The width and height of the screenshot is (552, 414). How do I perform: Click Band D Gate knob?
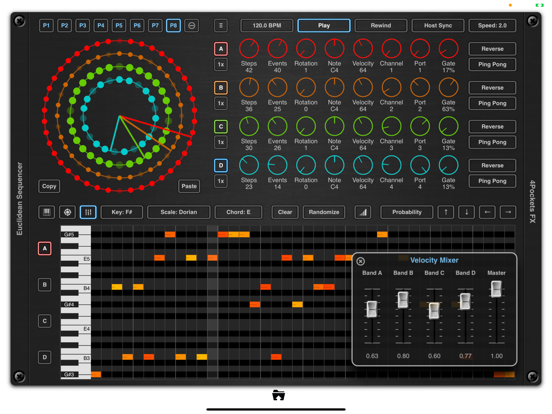pos(448,165)
